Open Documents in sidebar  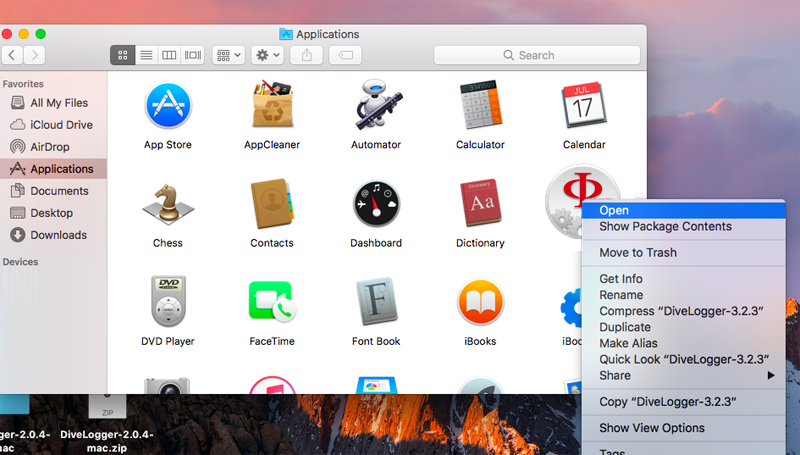coord(53,191)
